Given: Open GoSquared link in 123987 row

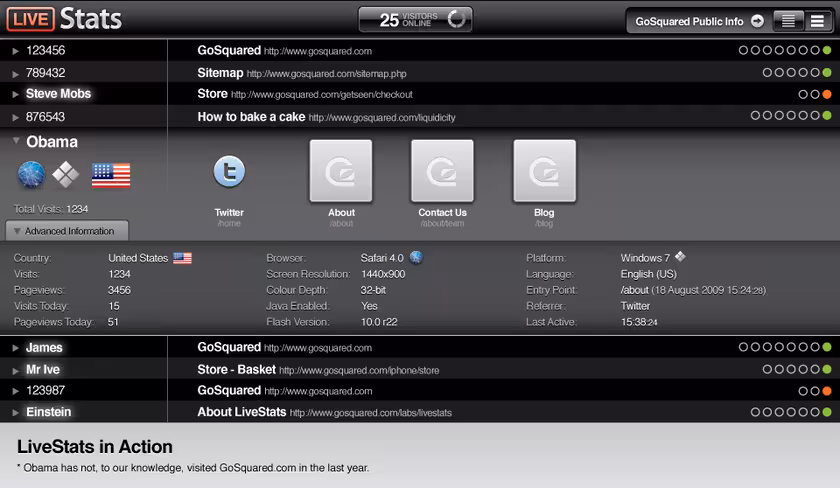Looking at the screenshot, I should click(x=284, y=391).
